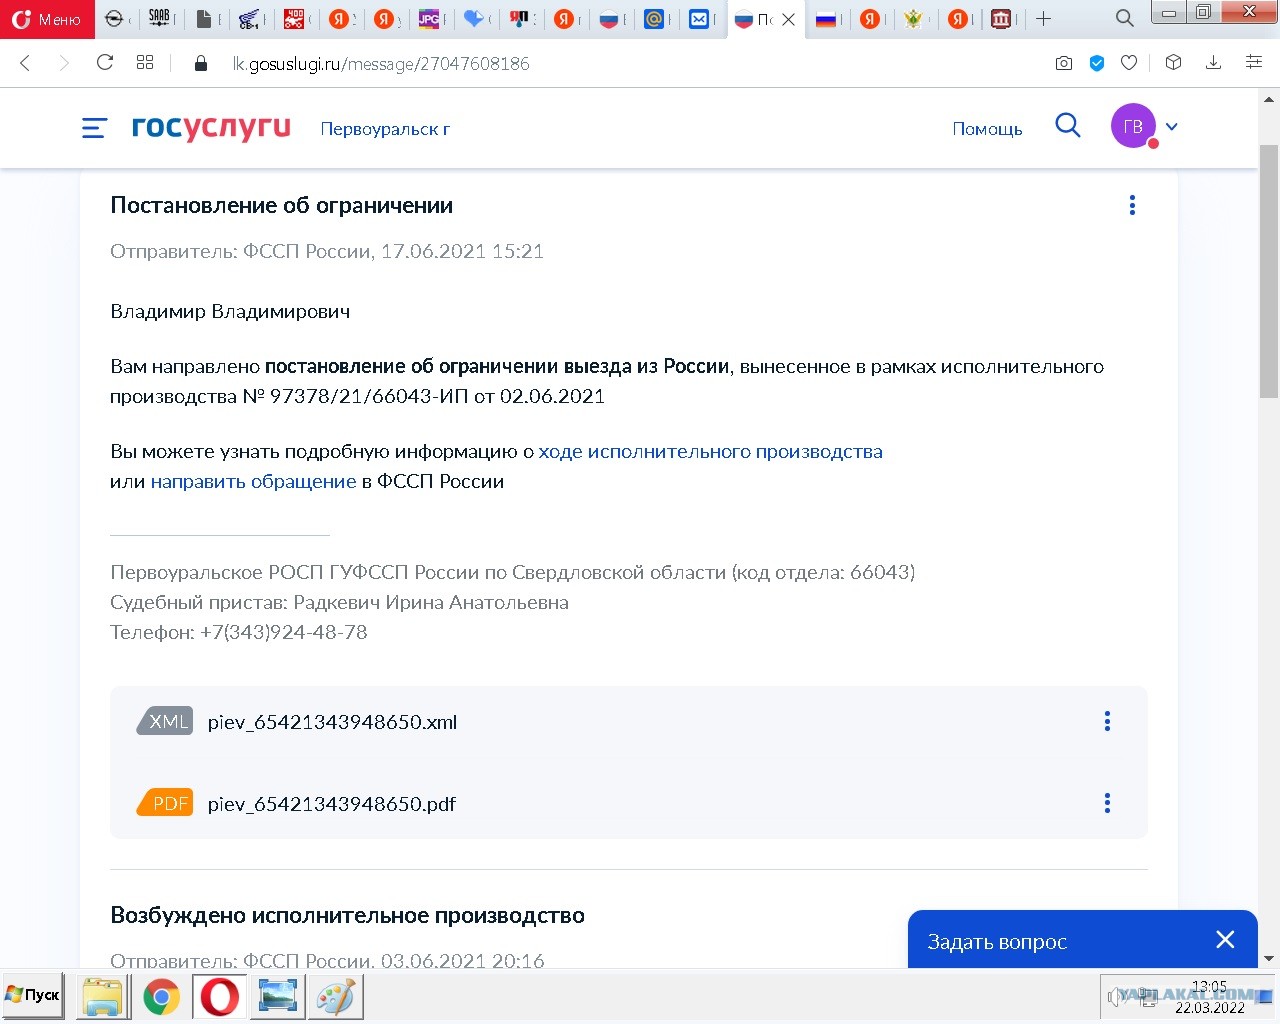
Task: Select the heading Возбуждено исполнительное производство
Action: (347, 915)
